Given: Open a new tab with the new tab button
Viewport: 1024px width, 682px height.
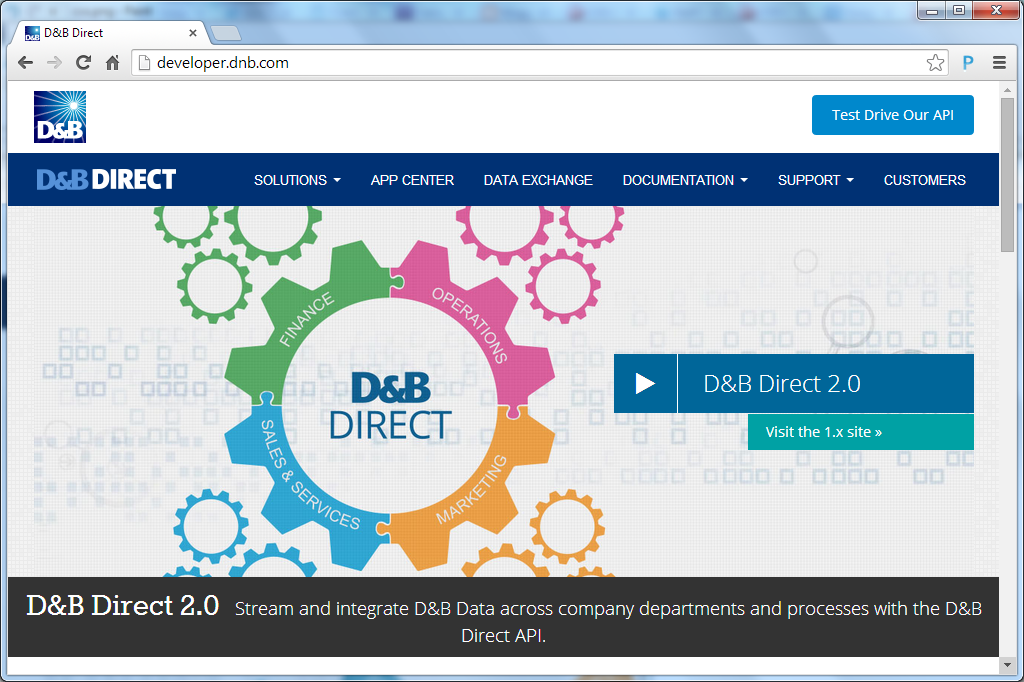Looking at the screenshot, I should [x=226, y=33].
